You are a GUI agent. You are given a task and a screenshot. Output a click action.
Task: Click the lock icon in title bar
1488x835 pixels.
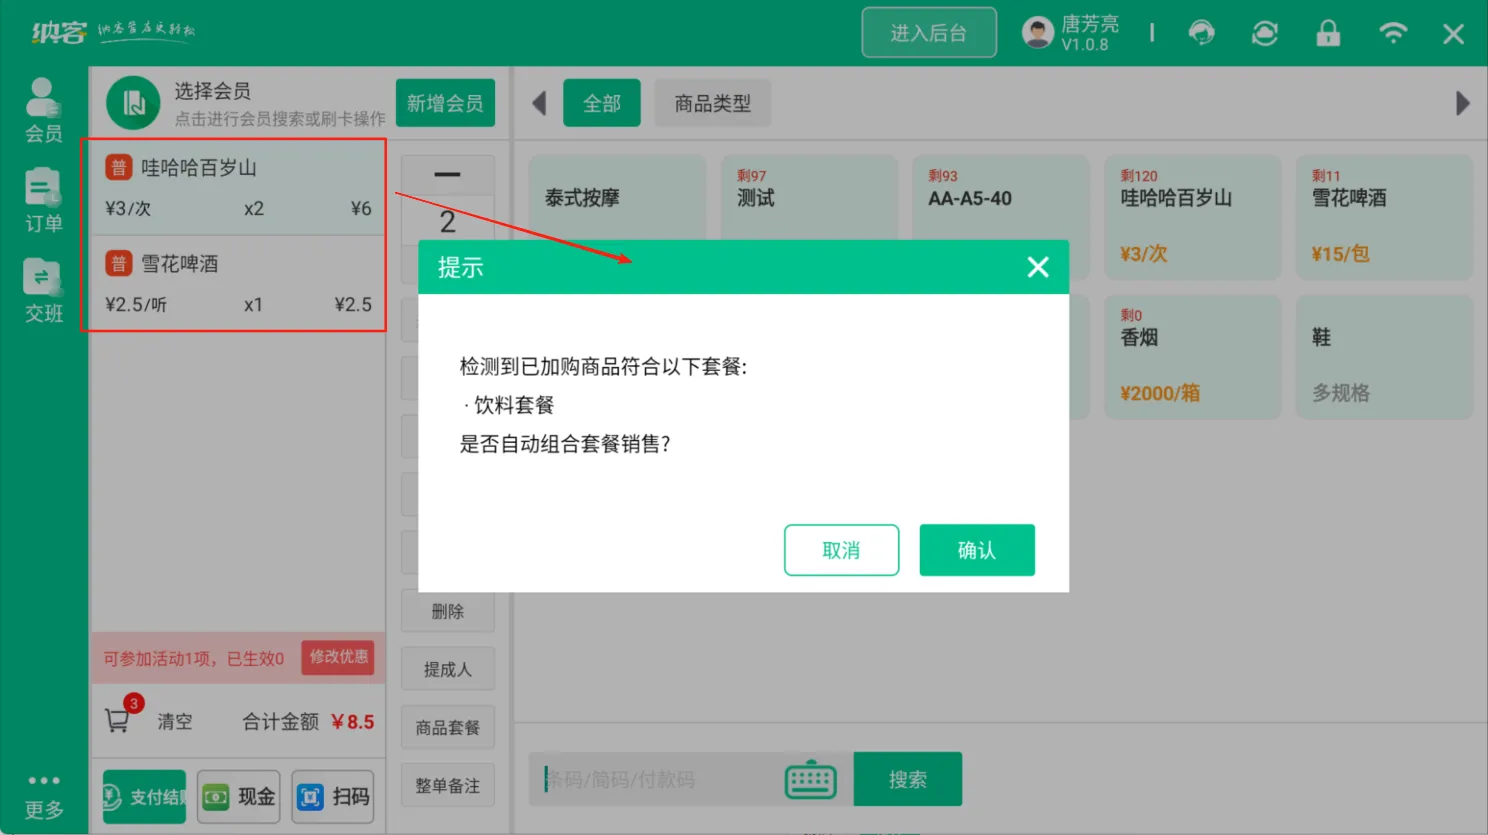click(1328, 33)
